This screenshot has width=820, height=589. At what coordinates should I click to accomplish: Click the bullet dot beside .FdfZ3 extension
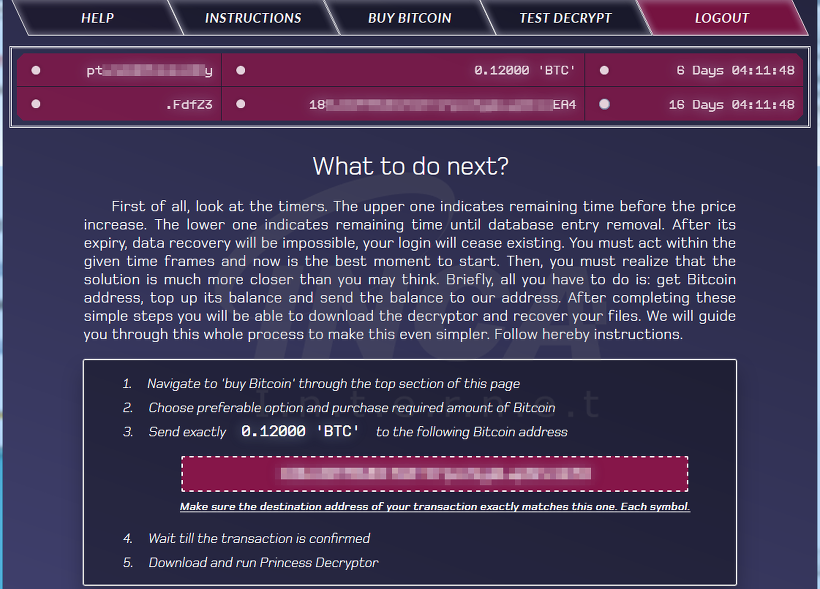[x=36, y=104]
